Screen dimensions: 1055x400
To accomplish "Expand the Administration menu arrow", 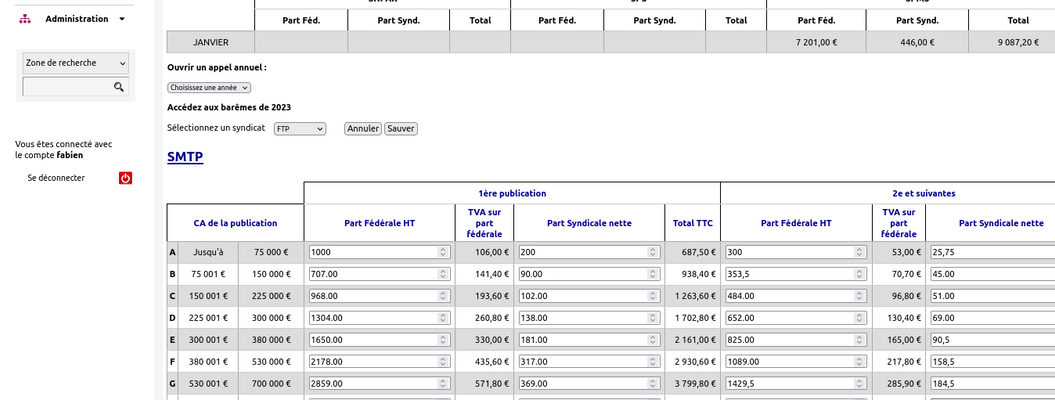I will pyautogui.click(x=122, y=19).
